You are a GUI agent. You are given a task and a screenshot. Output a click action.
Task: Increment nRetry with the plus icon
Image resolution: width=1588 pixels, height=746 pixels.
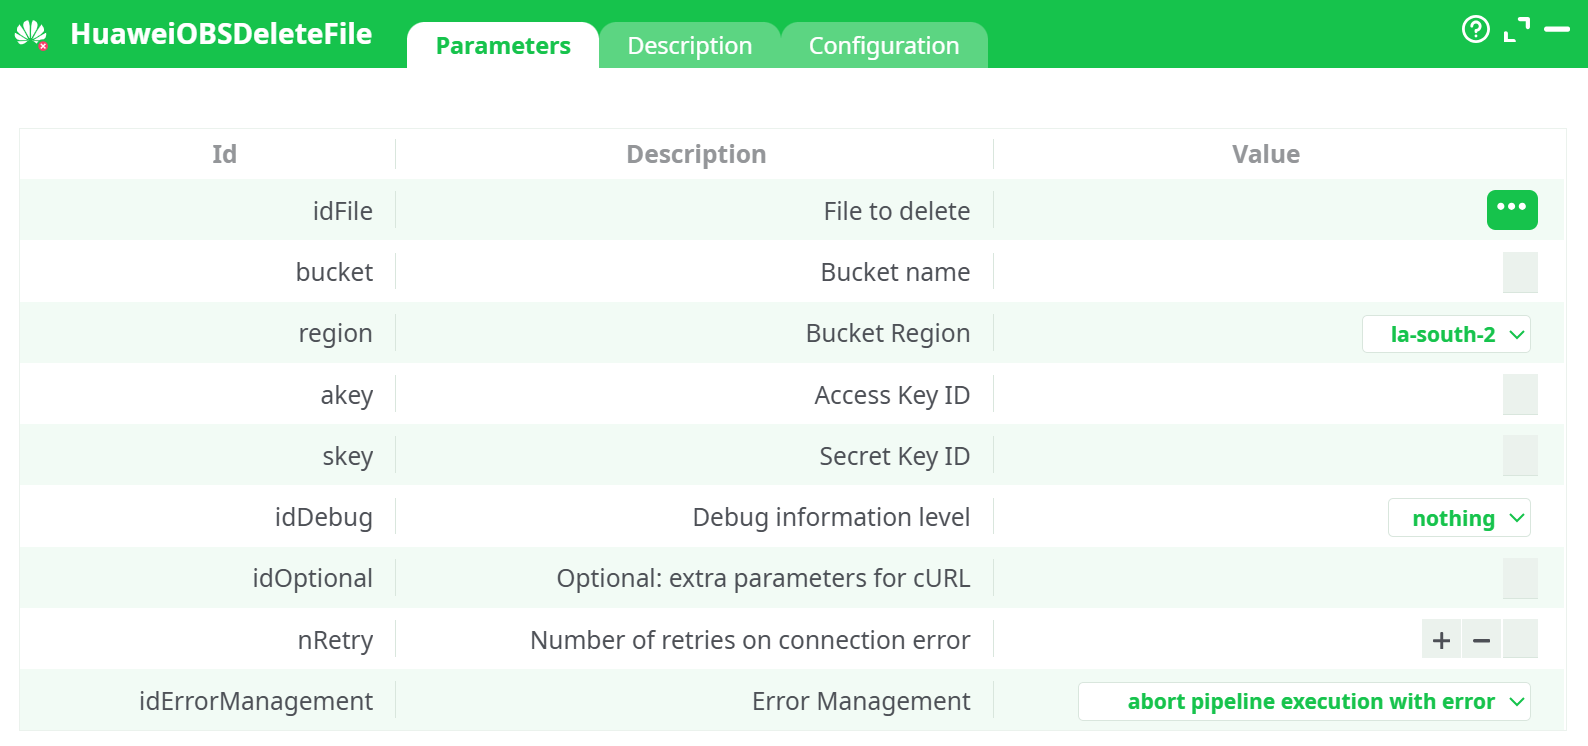[x=1440, y=639]
